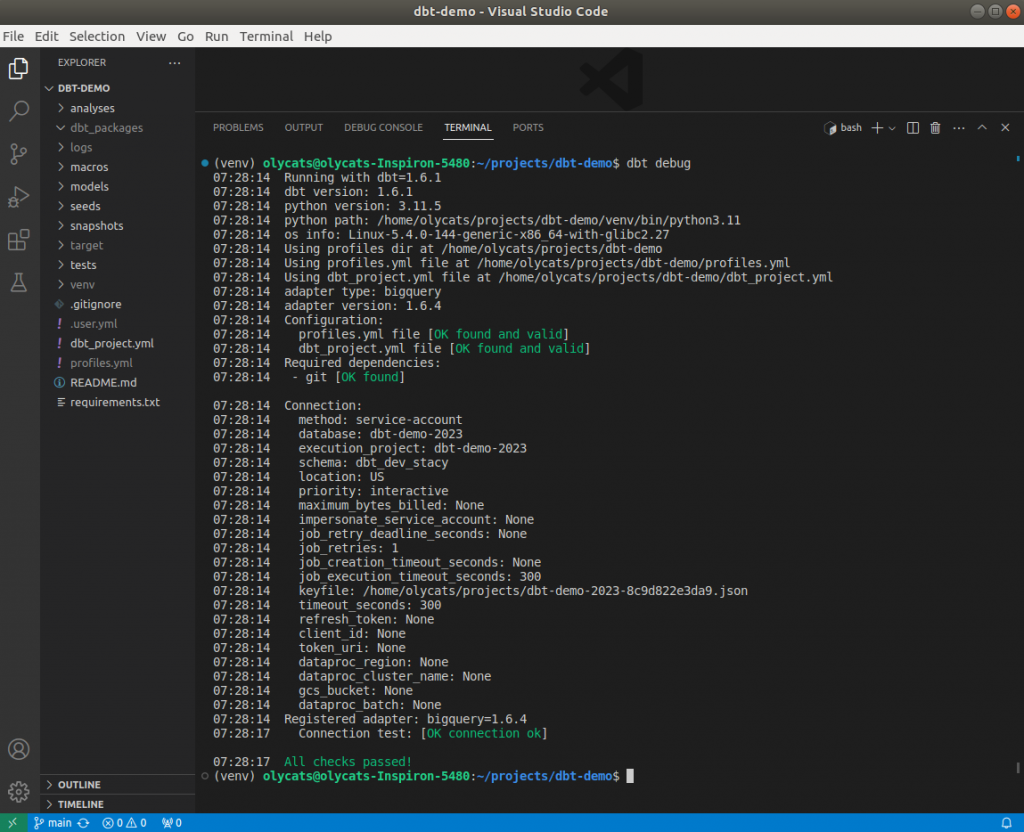
Task: Expand the OUTLINE section
Action: [118, 785]
